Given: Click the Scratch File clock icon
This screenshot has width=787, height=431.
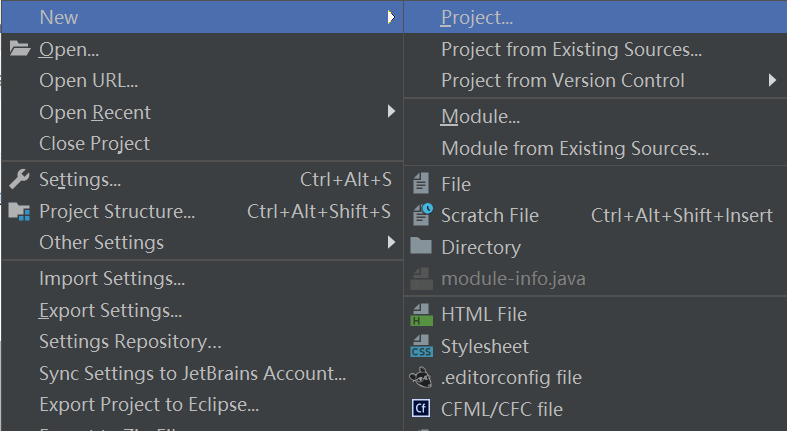Looking at the screenshot, I should click(x=422, y=215).
